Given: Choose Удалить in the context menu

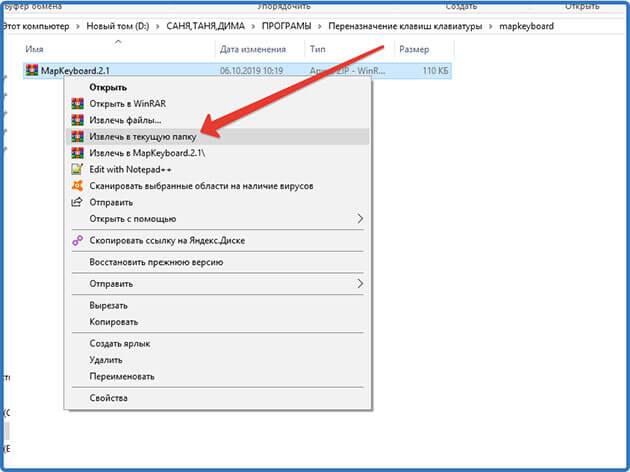Looking at the screenshot, I should (x=217, y=360).
